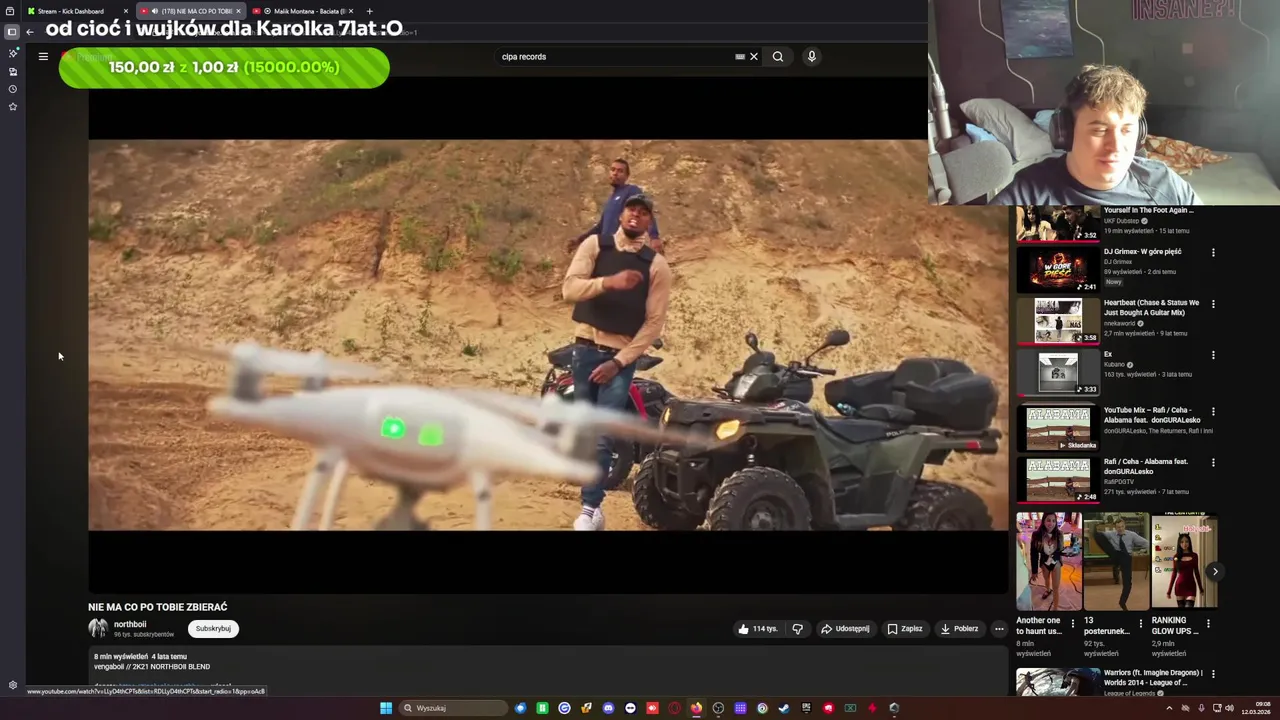Open the RANKING GLOW UPS short thumbnail
The height and width of the screenshot is (720, 1280).
(1184, 561)
